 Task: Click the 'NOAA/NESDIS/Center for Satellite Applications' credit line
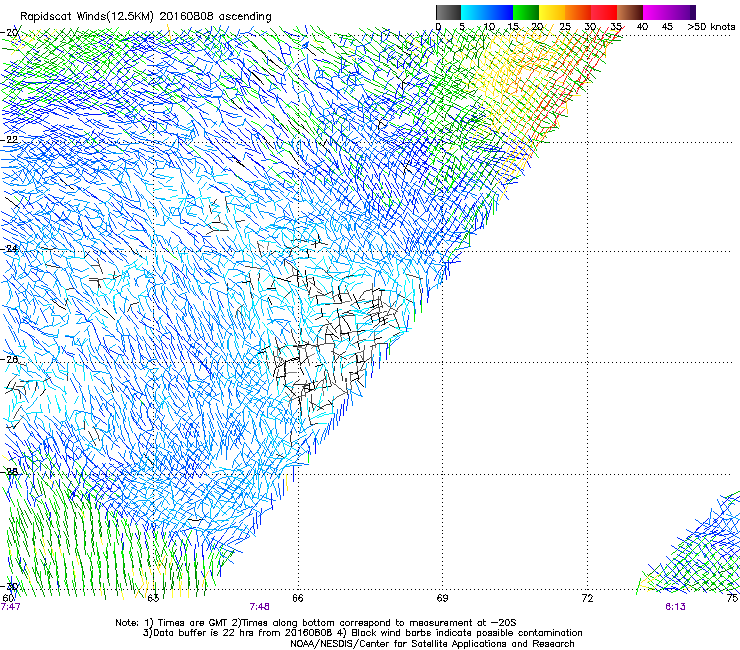coord(432,644)
